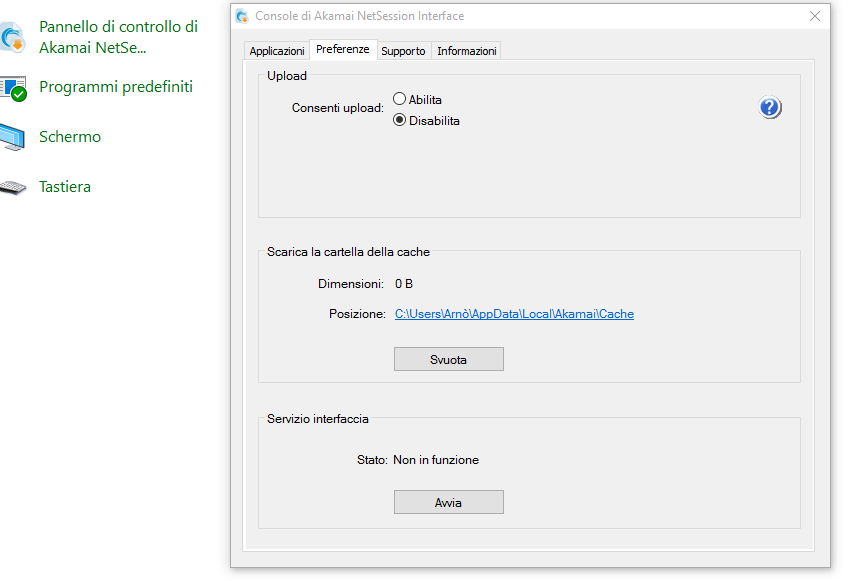Screen dimensions: 849x581
Task: Click the '0 B' cache size value
Action: pos(404,284)
